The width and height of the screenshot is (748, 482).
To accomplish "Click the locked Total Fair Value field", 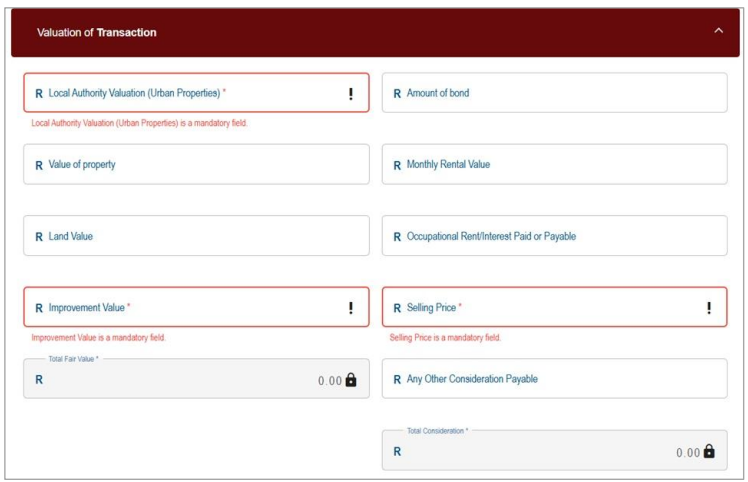I will point(180,380).
